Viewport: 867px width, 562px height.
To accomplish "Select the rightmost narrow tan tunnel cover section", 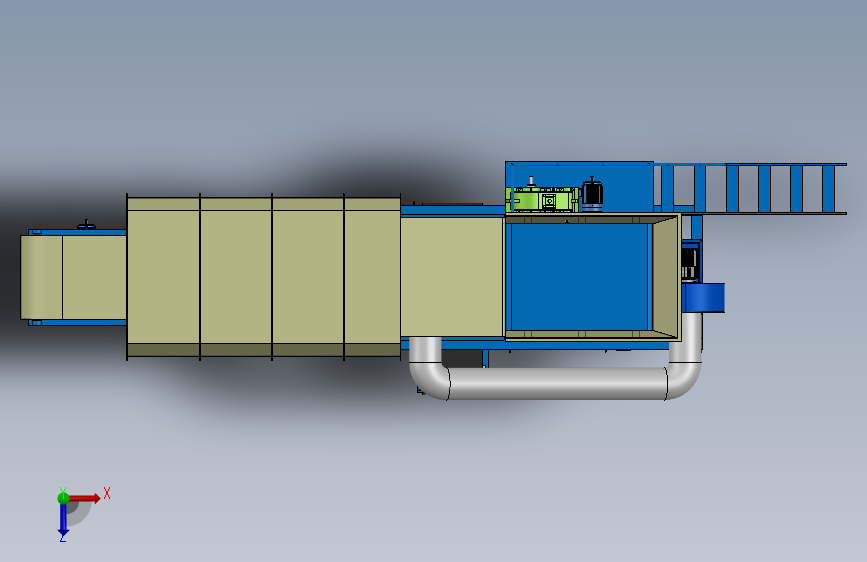I will [372, 277].
